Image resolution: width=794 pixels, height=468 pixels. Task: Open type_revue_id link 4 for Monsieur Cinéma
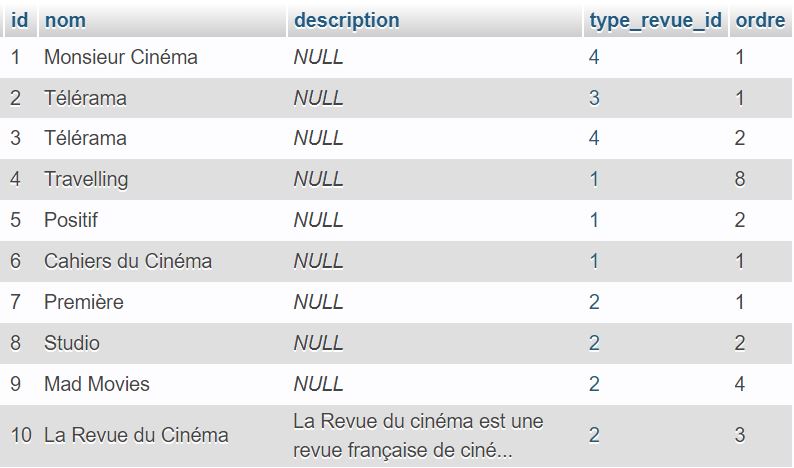pos(594,57)
